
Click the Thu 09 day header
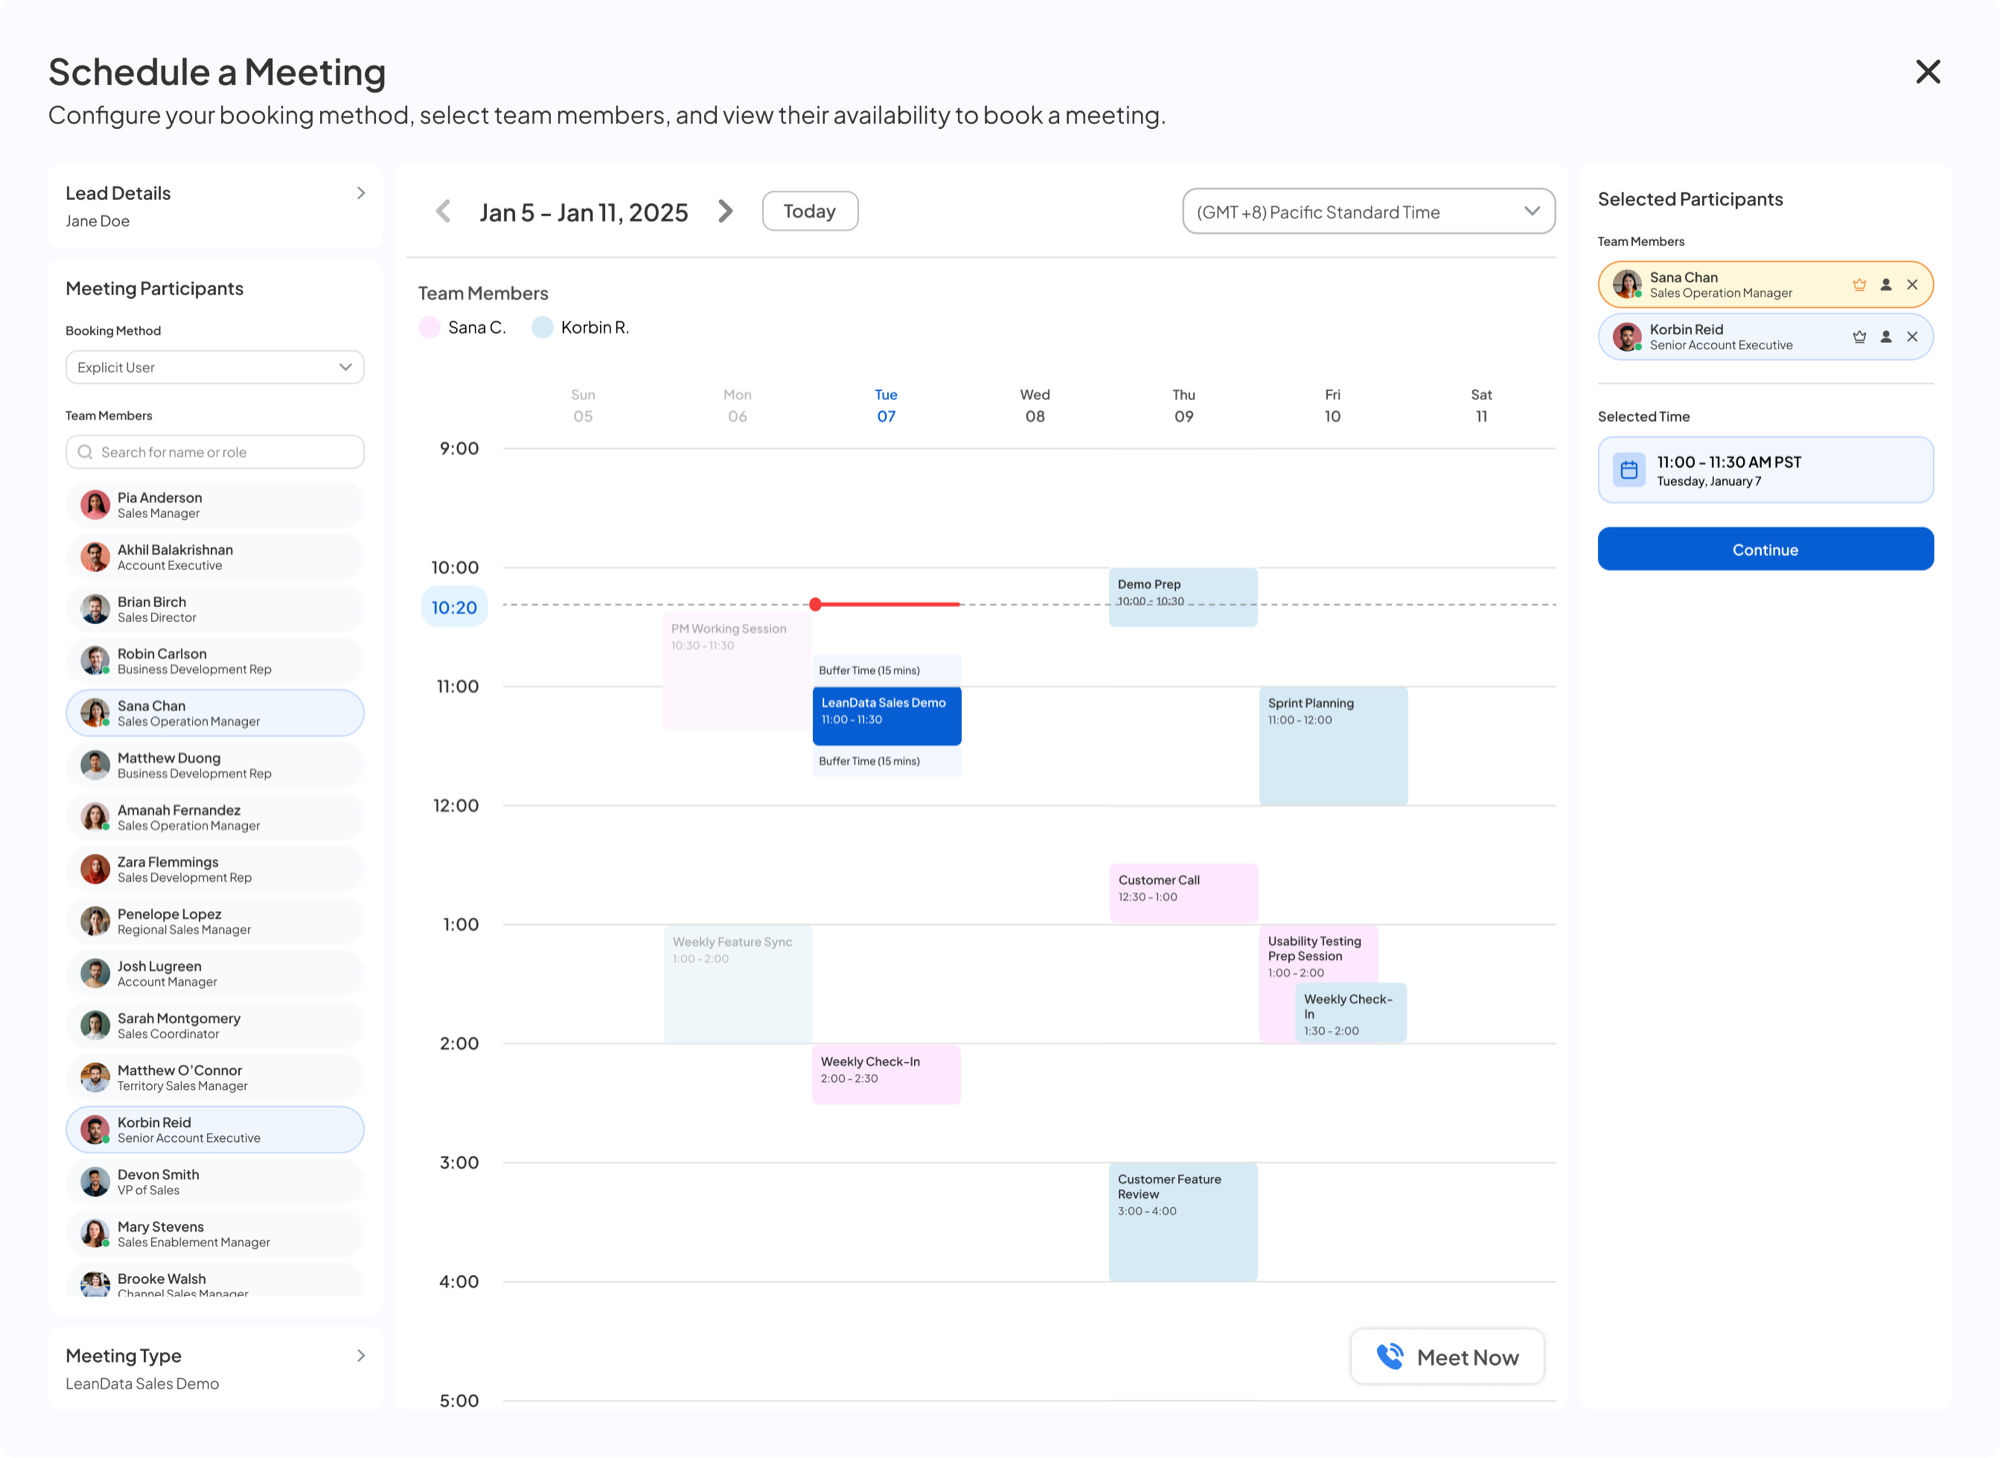(x=1184, y=406)
